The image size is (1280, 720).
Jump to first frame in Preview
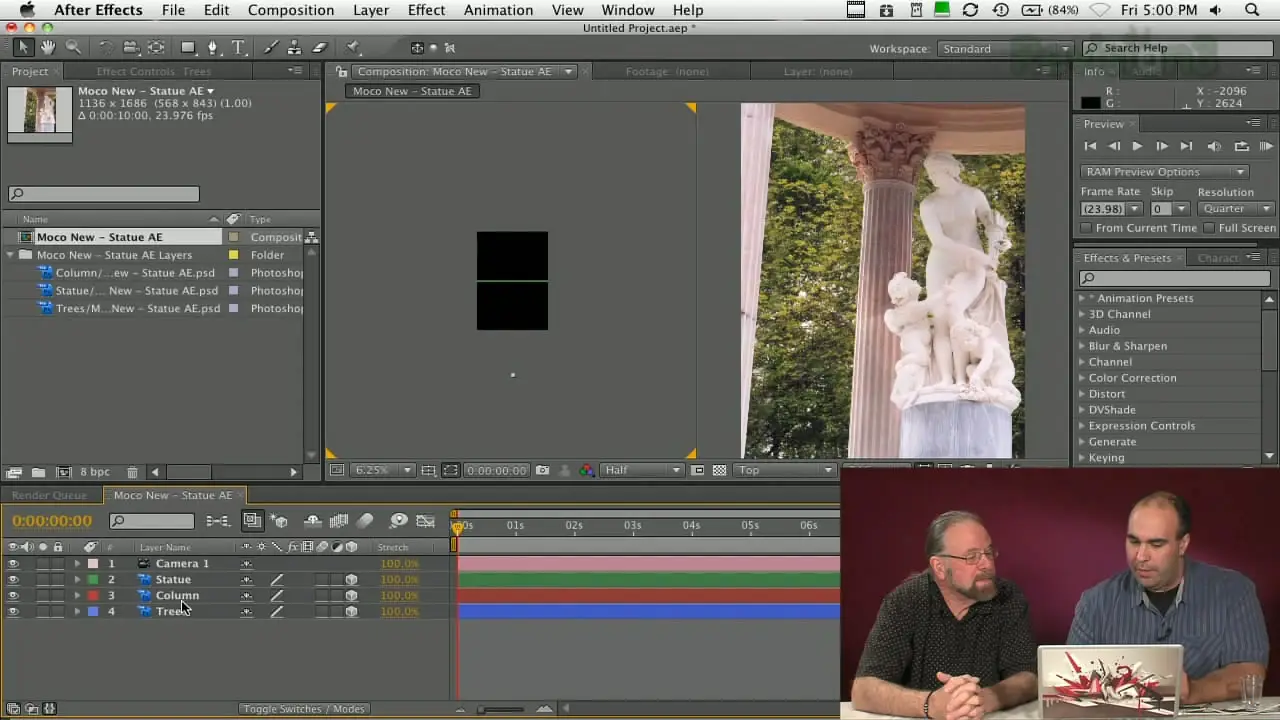tap(1090, 146)
